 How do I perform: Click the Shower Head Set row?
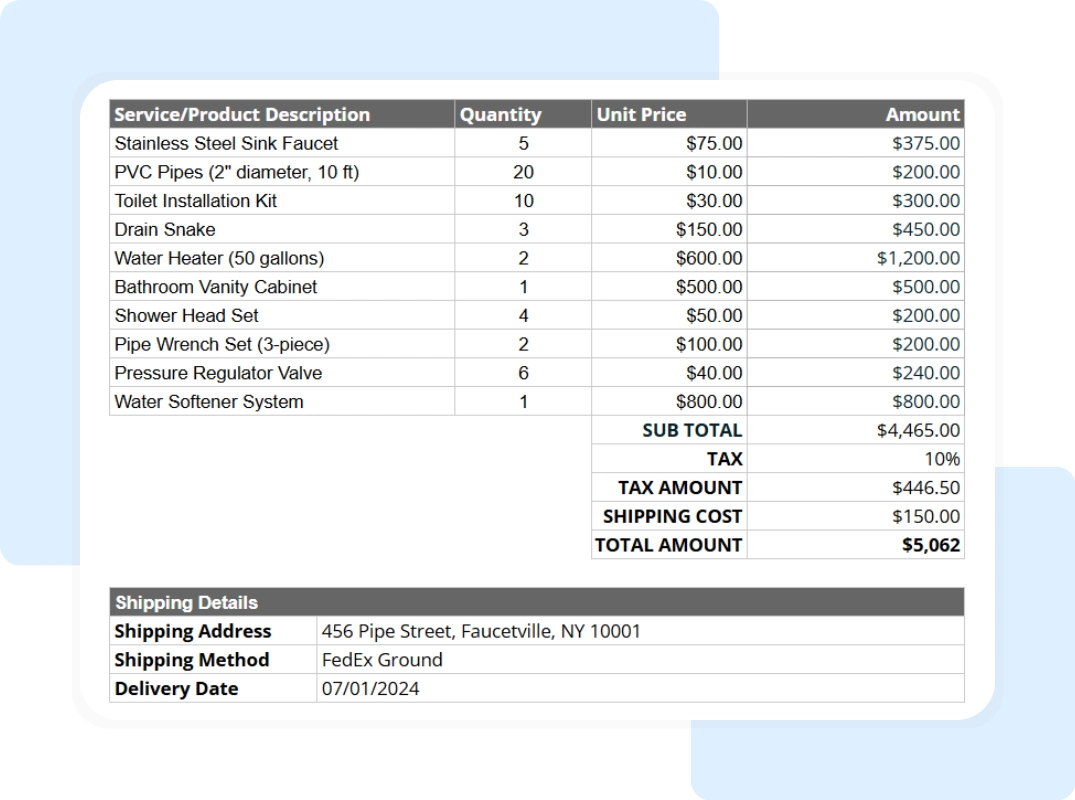click(x=186, y=315)
